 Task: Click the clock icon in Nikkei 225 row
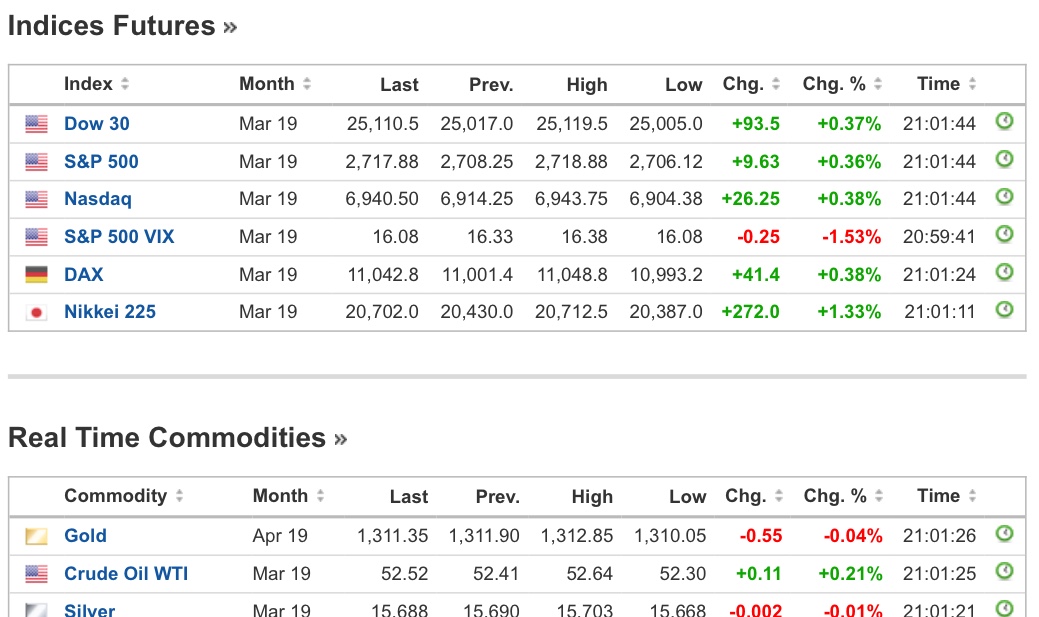pyautogui.click(x=1005, y=310)
